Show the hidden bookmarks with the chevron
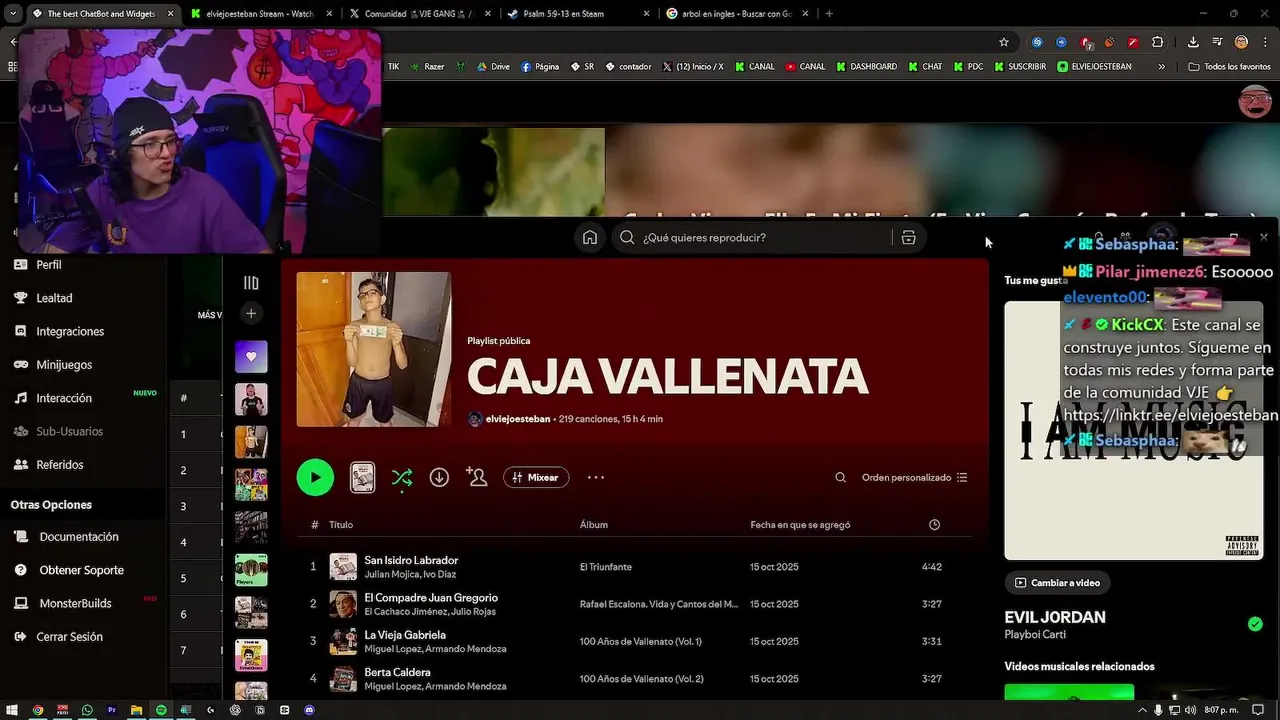The height and width of the screenshot is (720, 1280). [x=1161, y=67]
